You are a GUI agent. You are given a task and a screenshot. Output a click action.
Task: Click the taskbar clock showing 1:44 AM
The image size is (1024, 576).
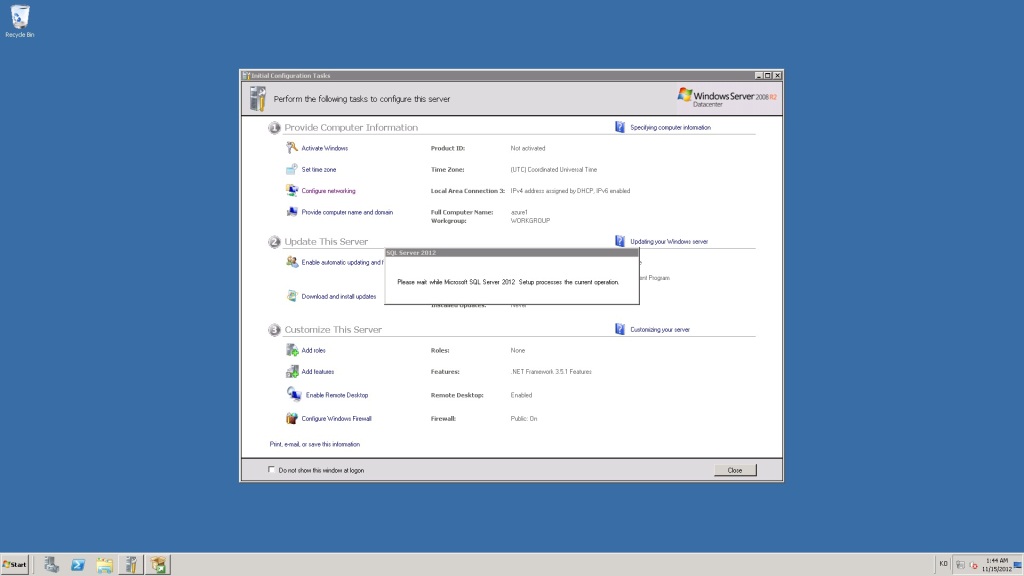(x=997, y=564)
